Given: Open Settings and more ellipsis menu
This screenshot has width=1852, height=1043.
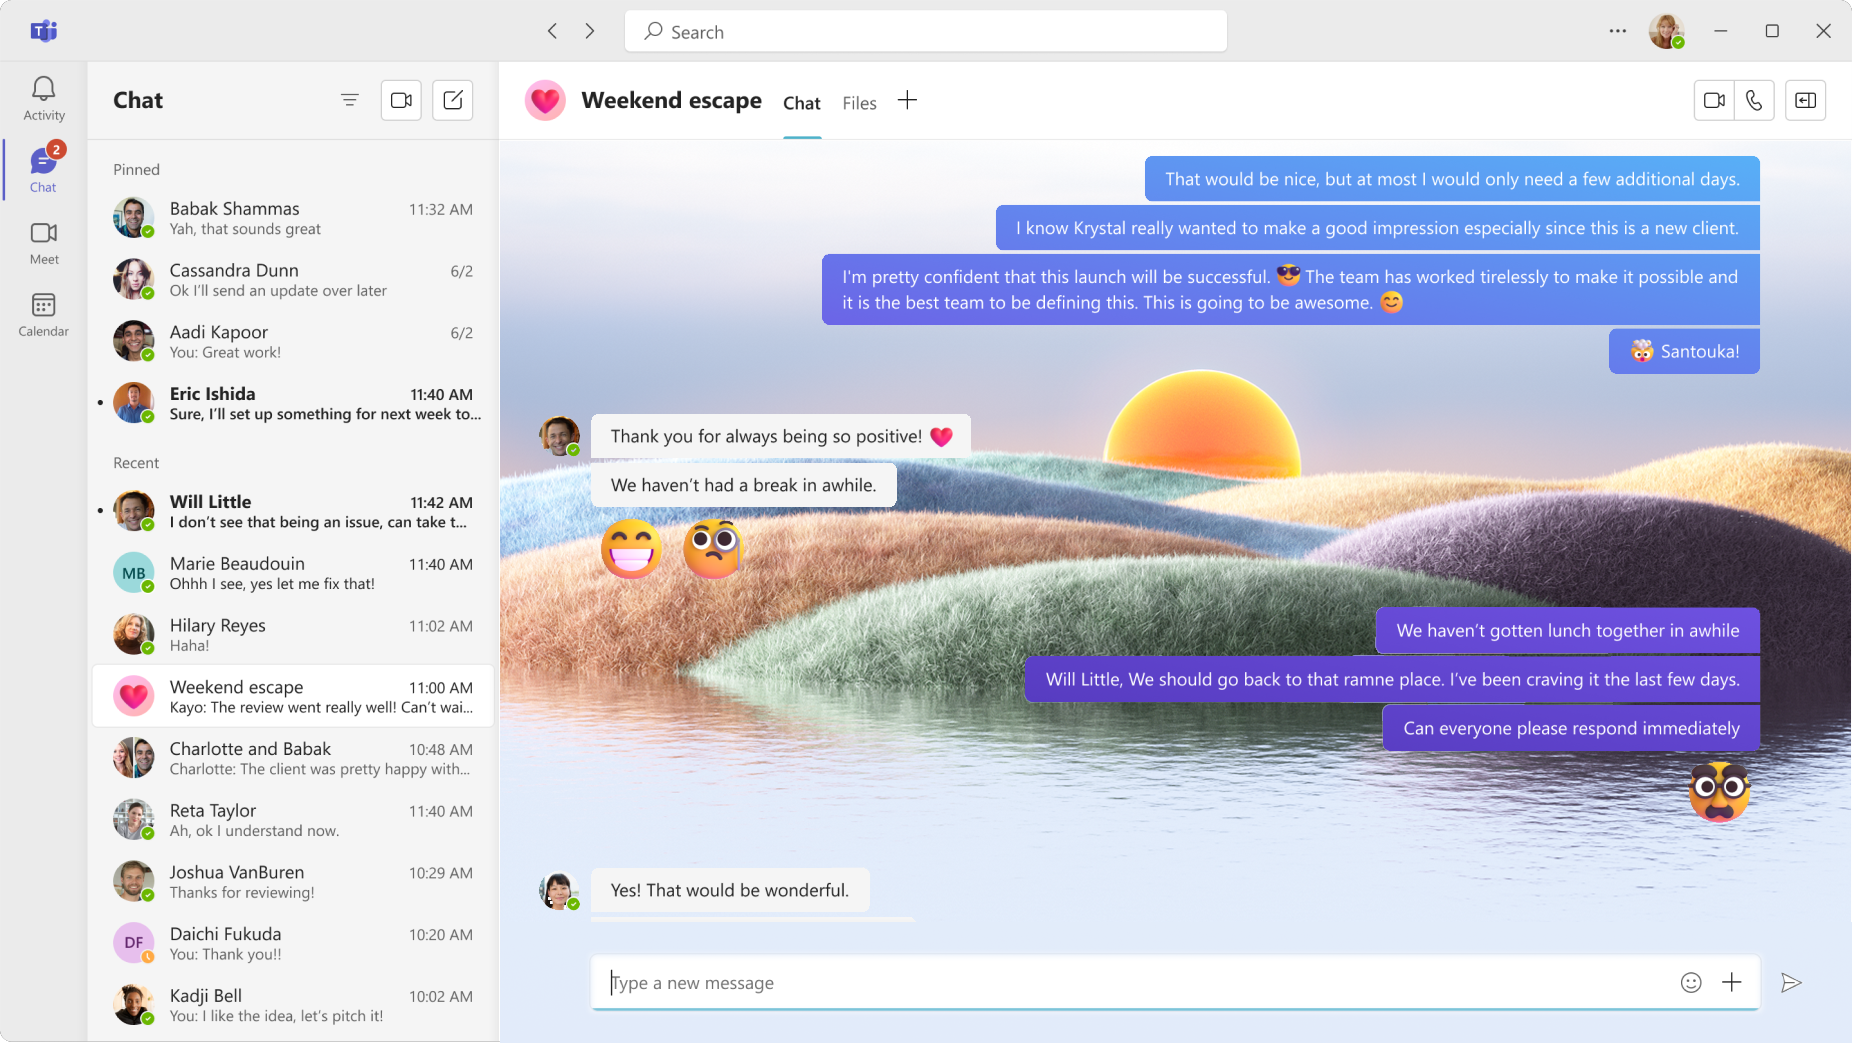Looking at the screenshot, I should [1617, 31].
